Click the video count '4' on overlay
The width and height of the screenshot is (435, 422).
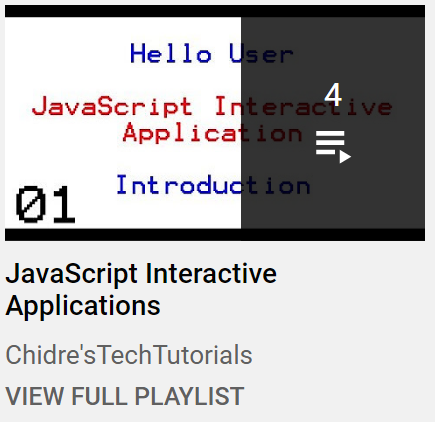click(333, 95)
